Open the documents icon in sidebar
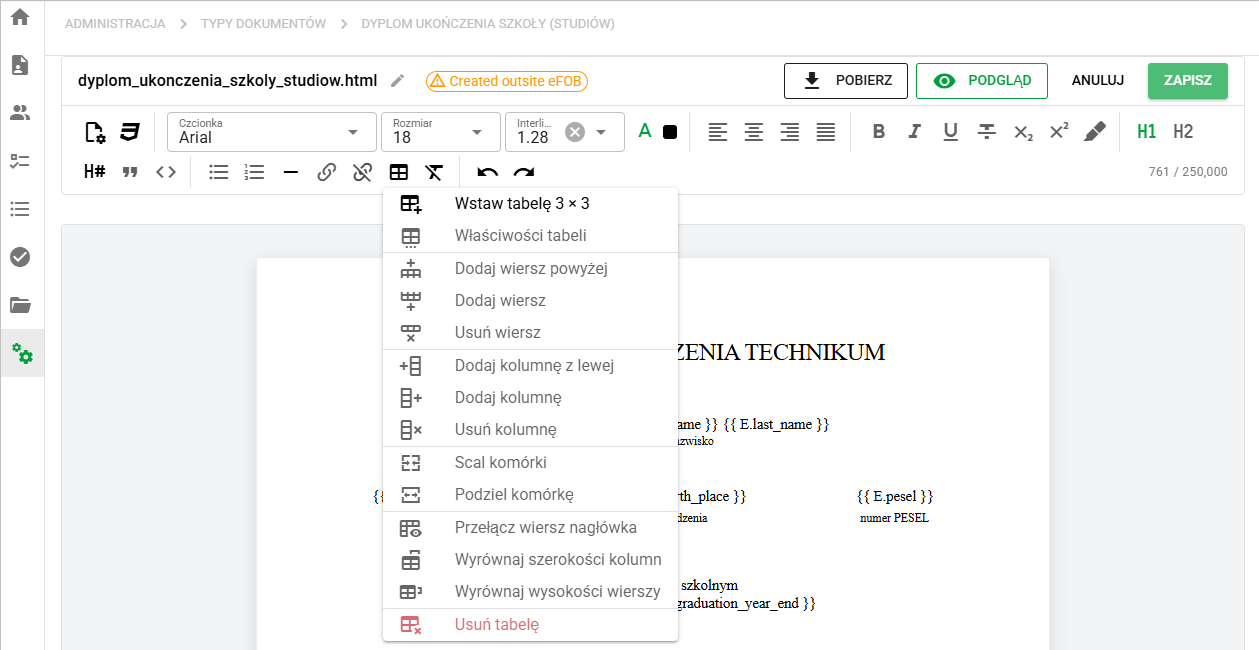 (x=20, y=65)
